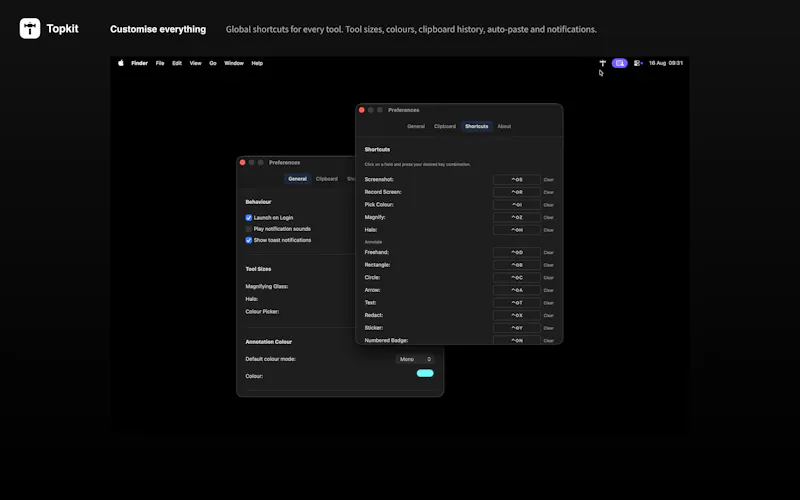Image resolution: width=800 pixels, height=500 pixels.
Task: Clear the Rectangle shortcut
Action: [548, 265]
